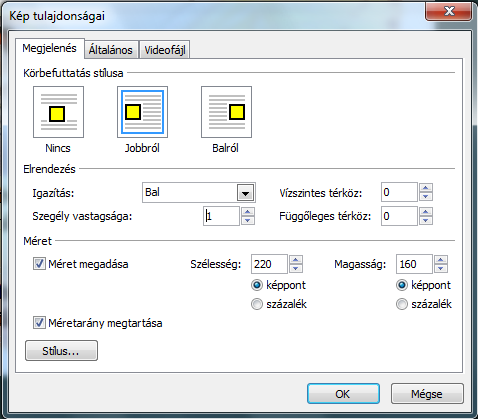Screen dimensions: 478x419
Task: Pick the Balról wrapping style icon
Action: (226, 112)
